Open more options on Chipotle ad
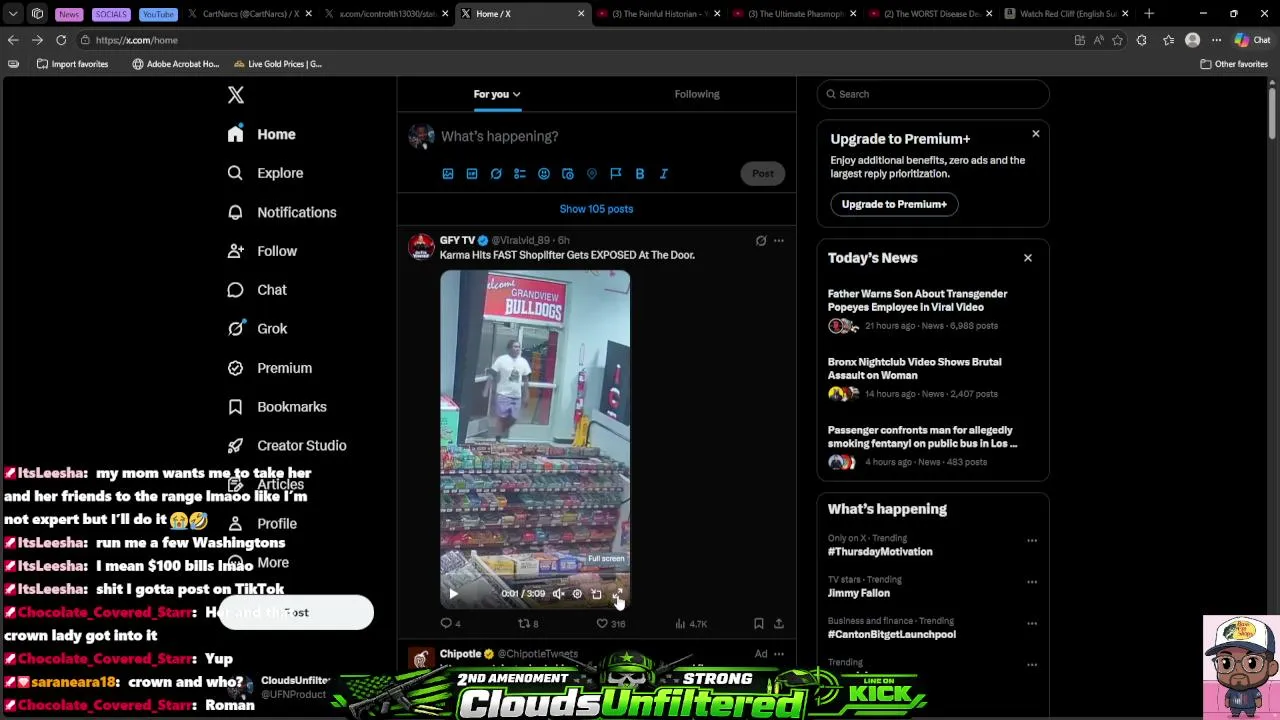The image size is (1280, 720). click(x=779, y=654)
